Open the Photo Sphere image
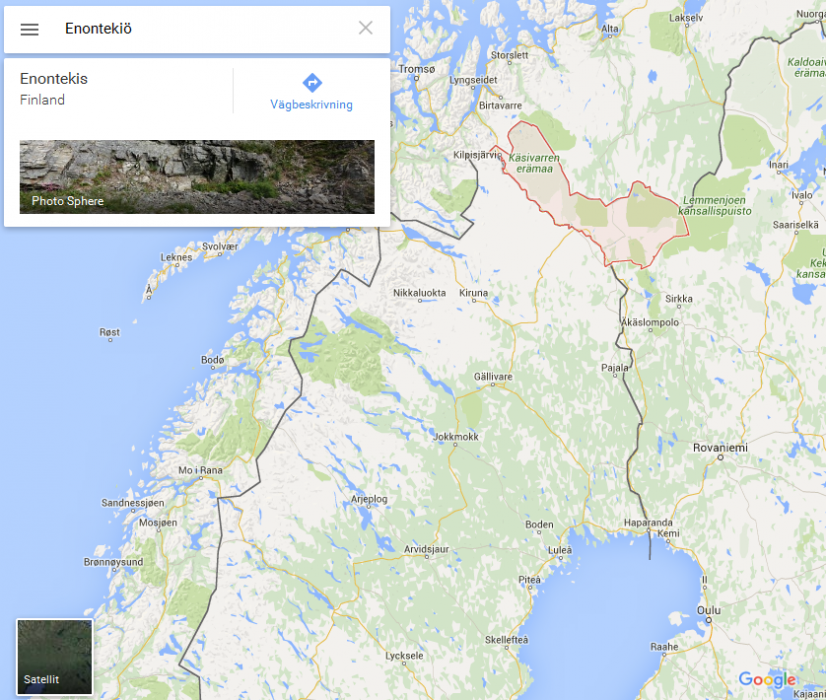The height and width of the screenshot is (700, 826). pos(197,177)
